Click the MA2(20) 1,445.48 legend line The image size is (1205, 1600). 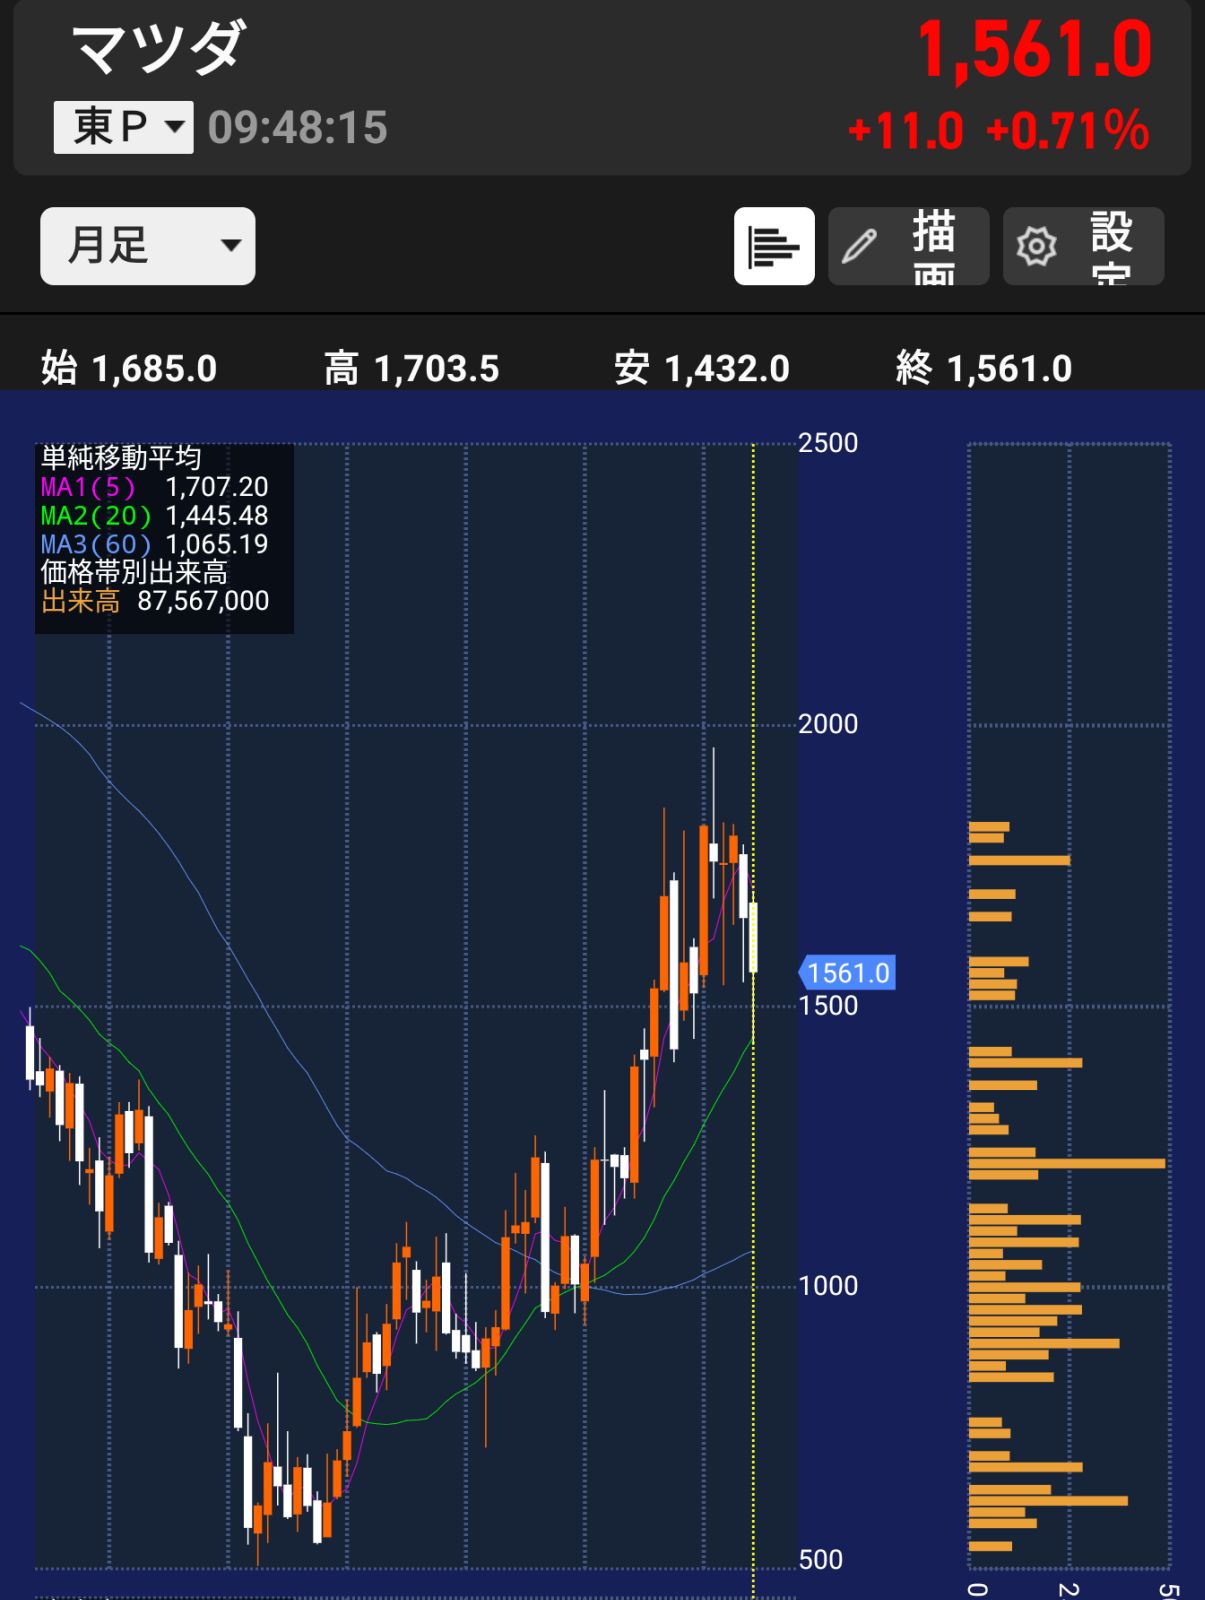coord(155,516)
